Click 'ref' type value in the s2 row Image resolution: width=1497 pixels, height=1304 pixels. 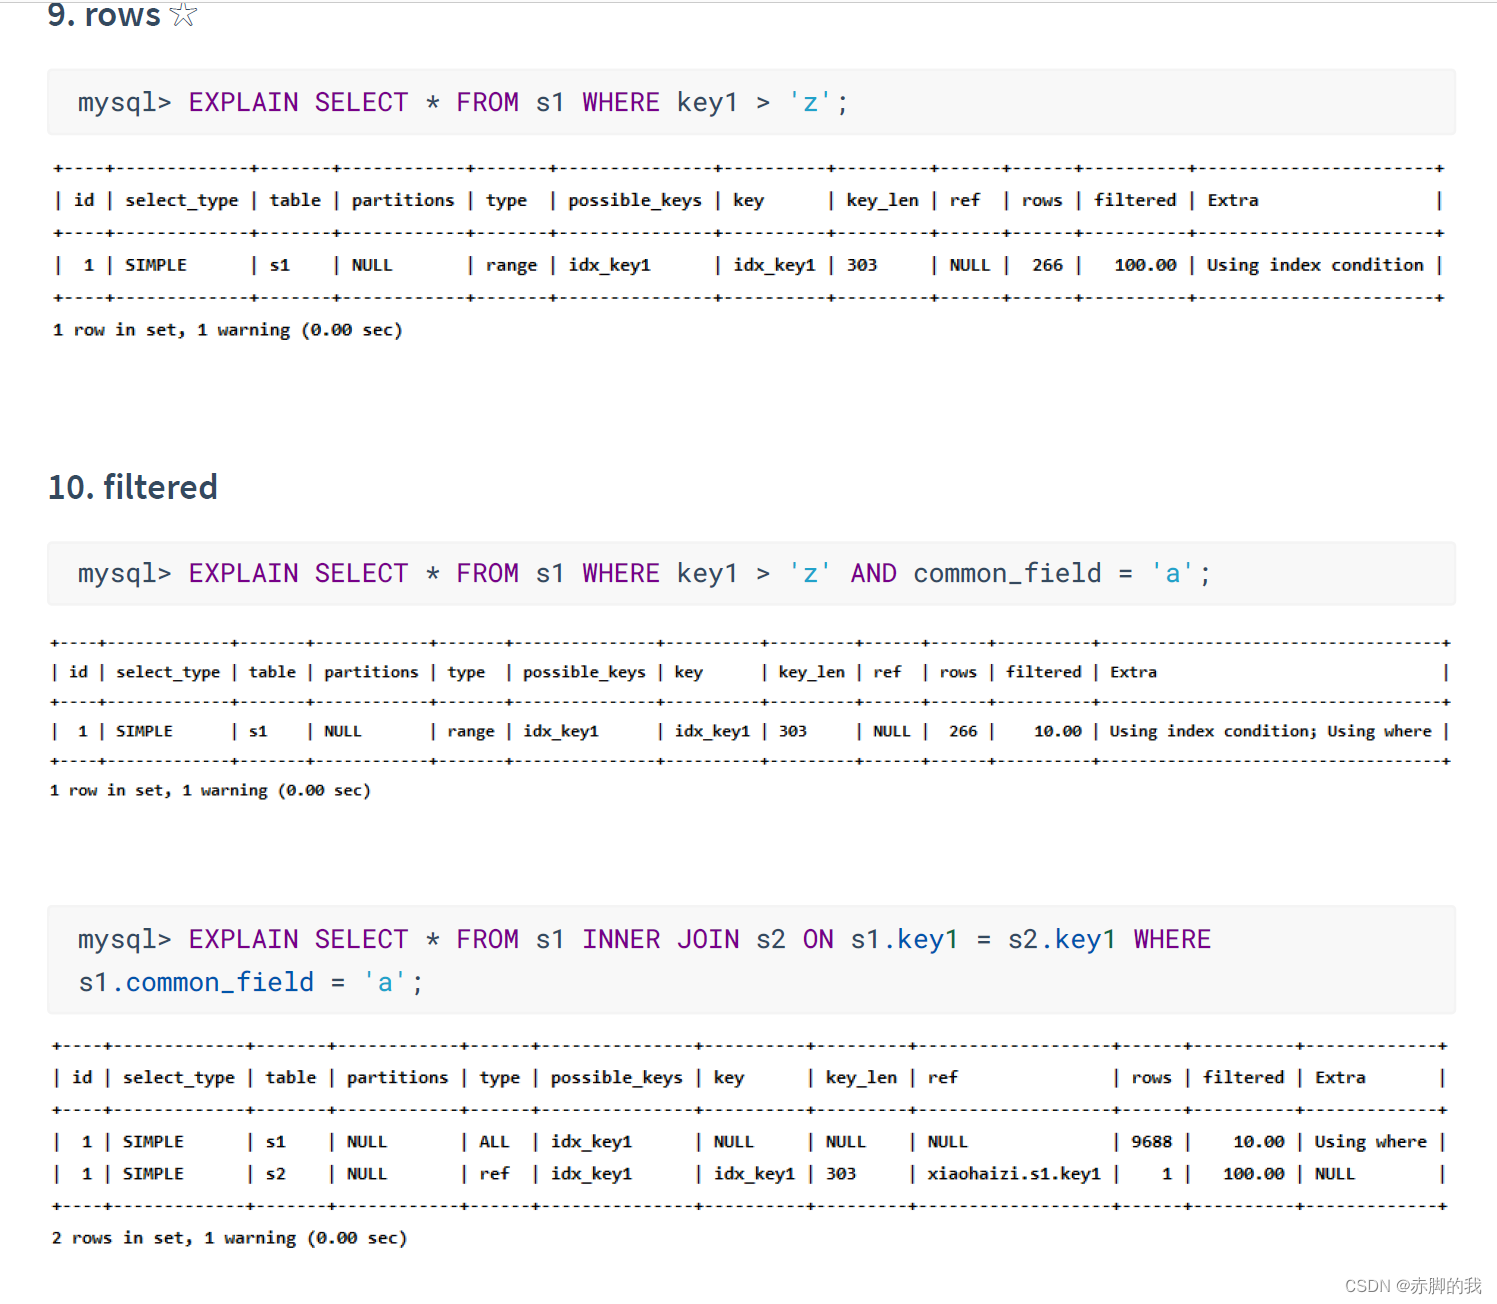tap(494, 1173)
